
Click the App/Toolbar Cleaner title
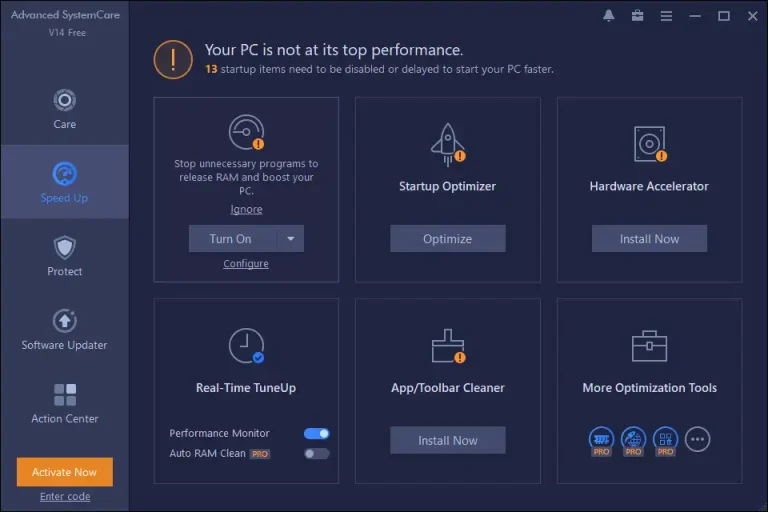click(448, 388)
